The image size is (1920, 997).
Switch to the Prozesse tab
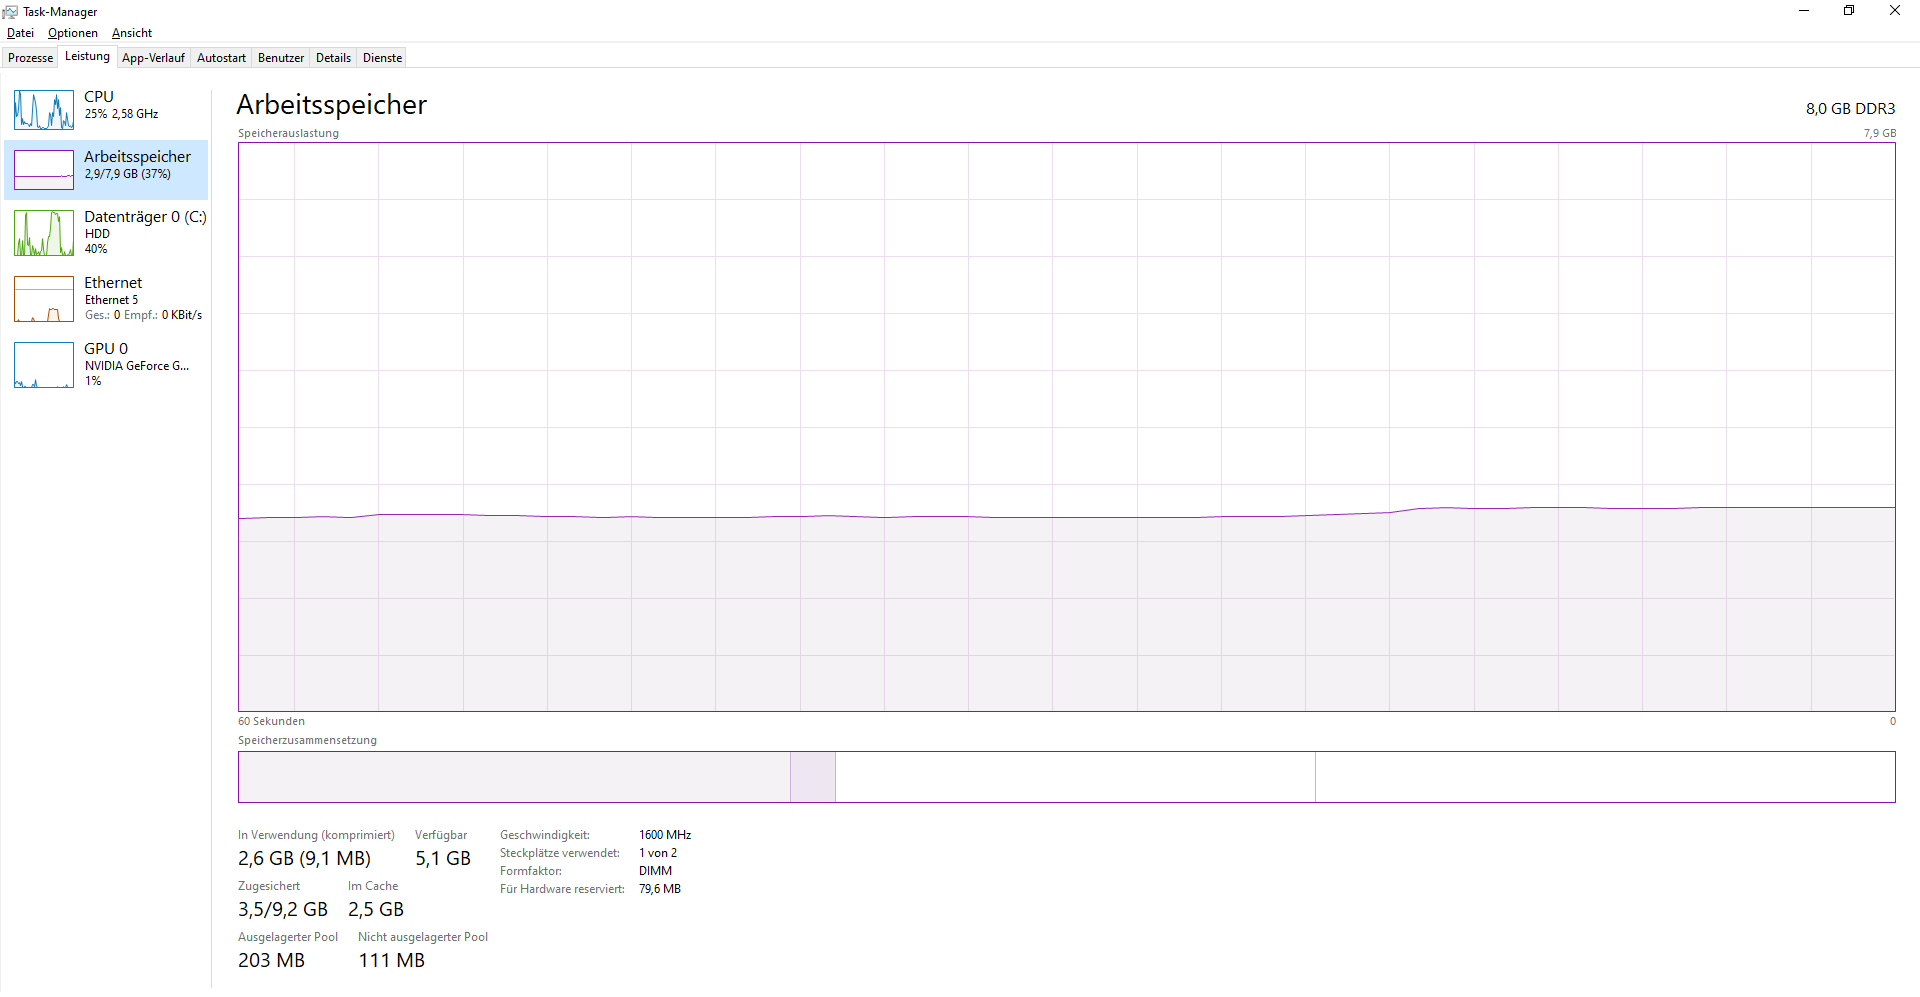tap(29, 57)
